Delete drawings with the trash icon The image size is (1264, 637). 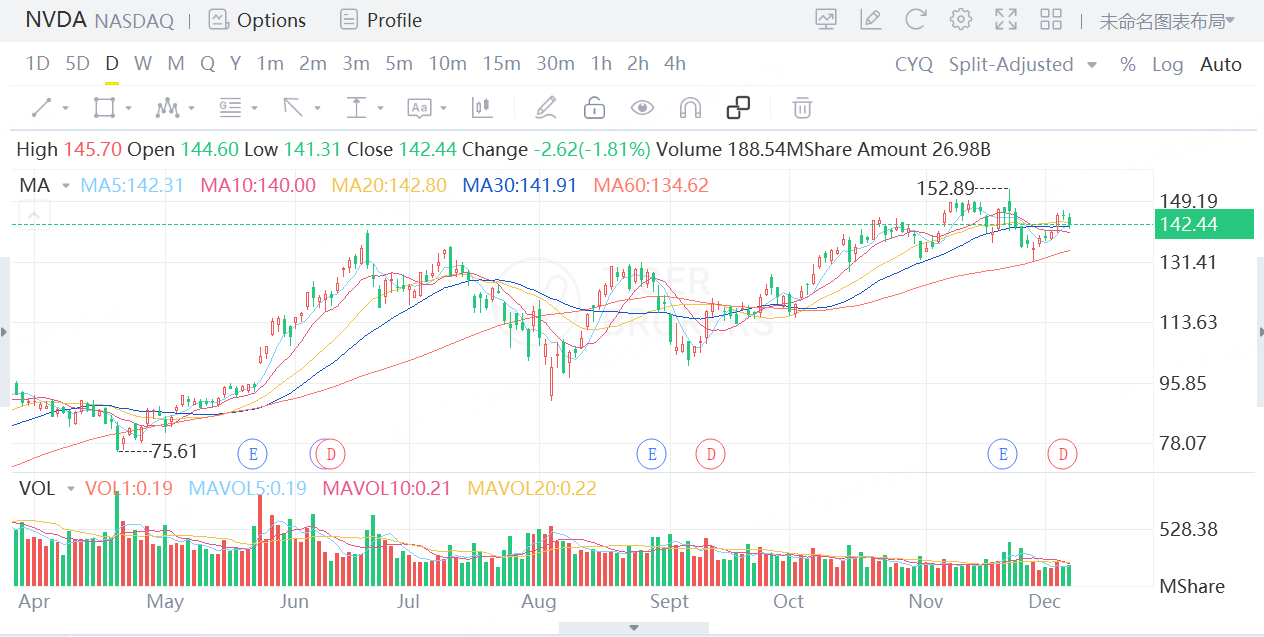(x=801, y=107)
